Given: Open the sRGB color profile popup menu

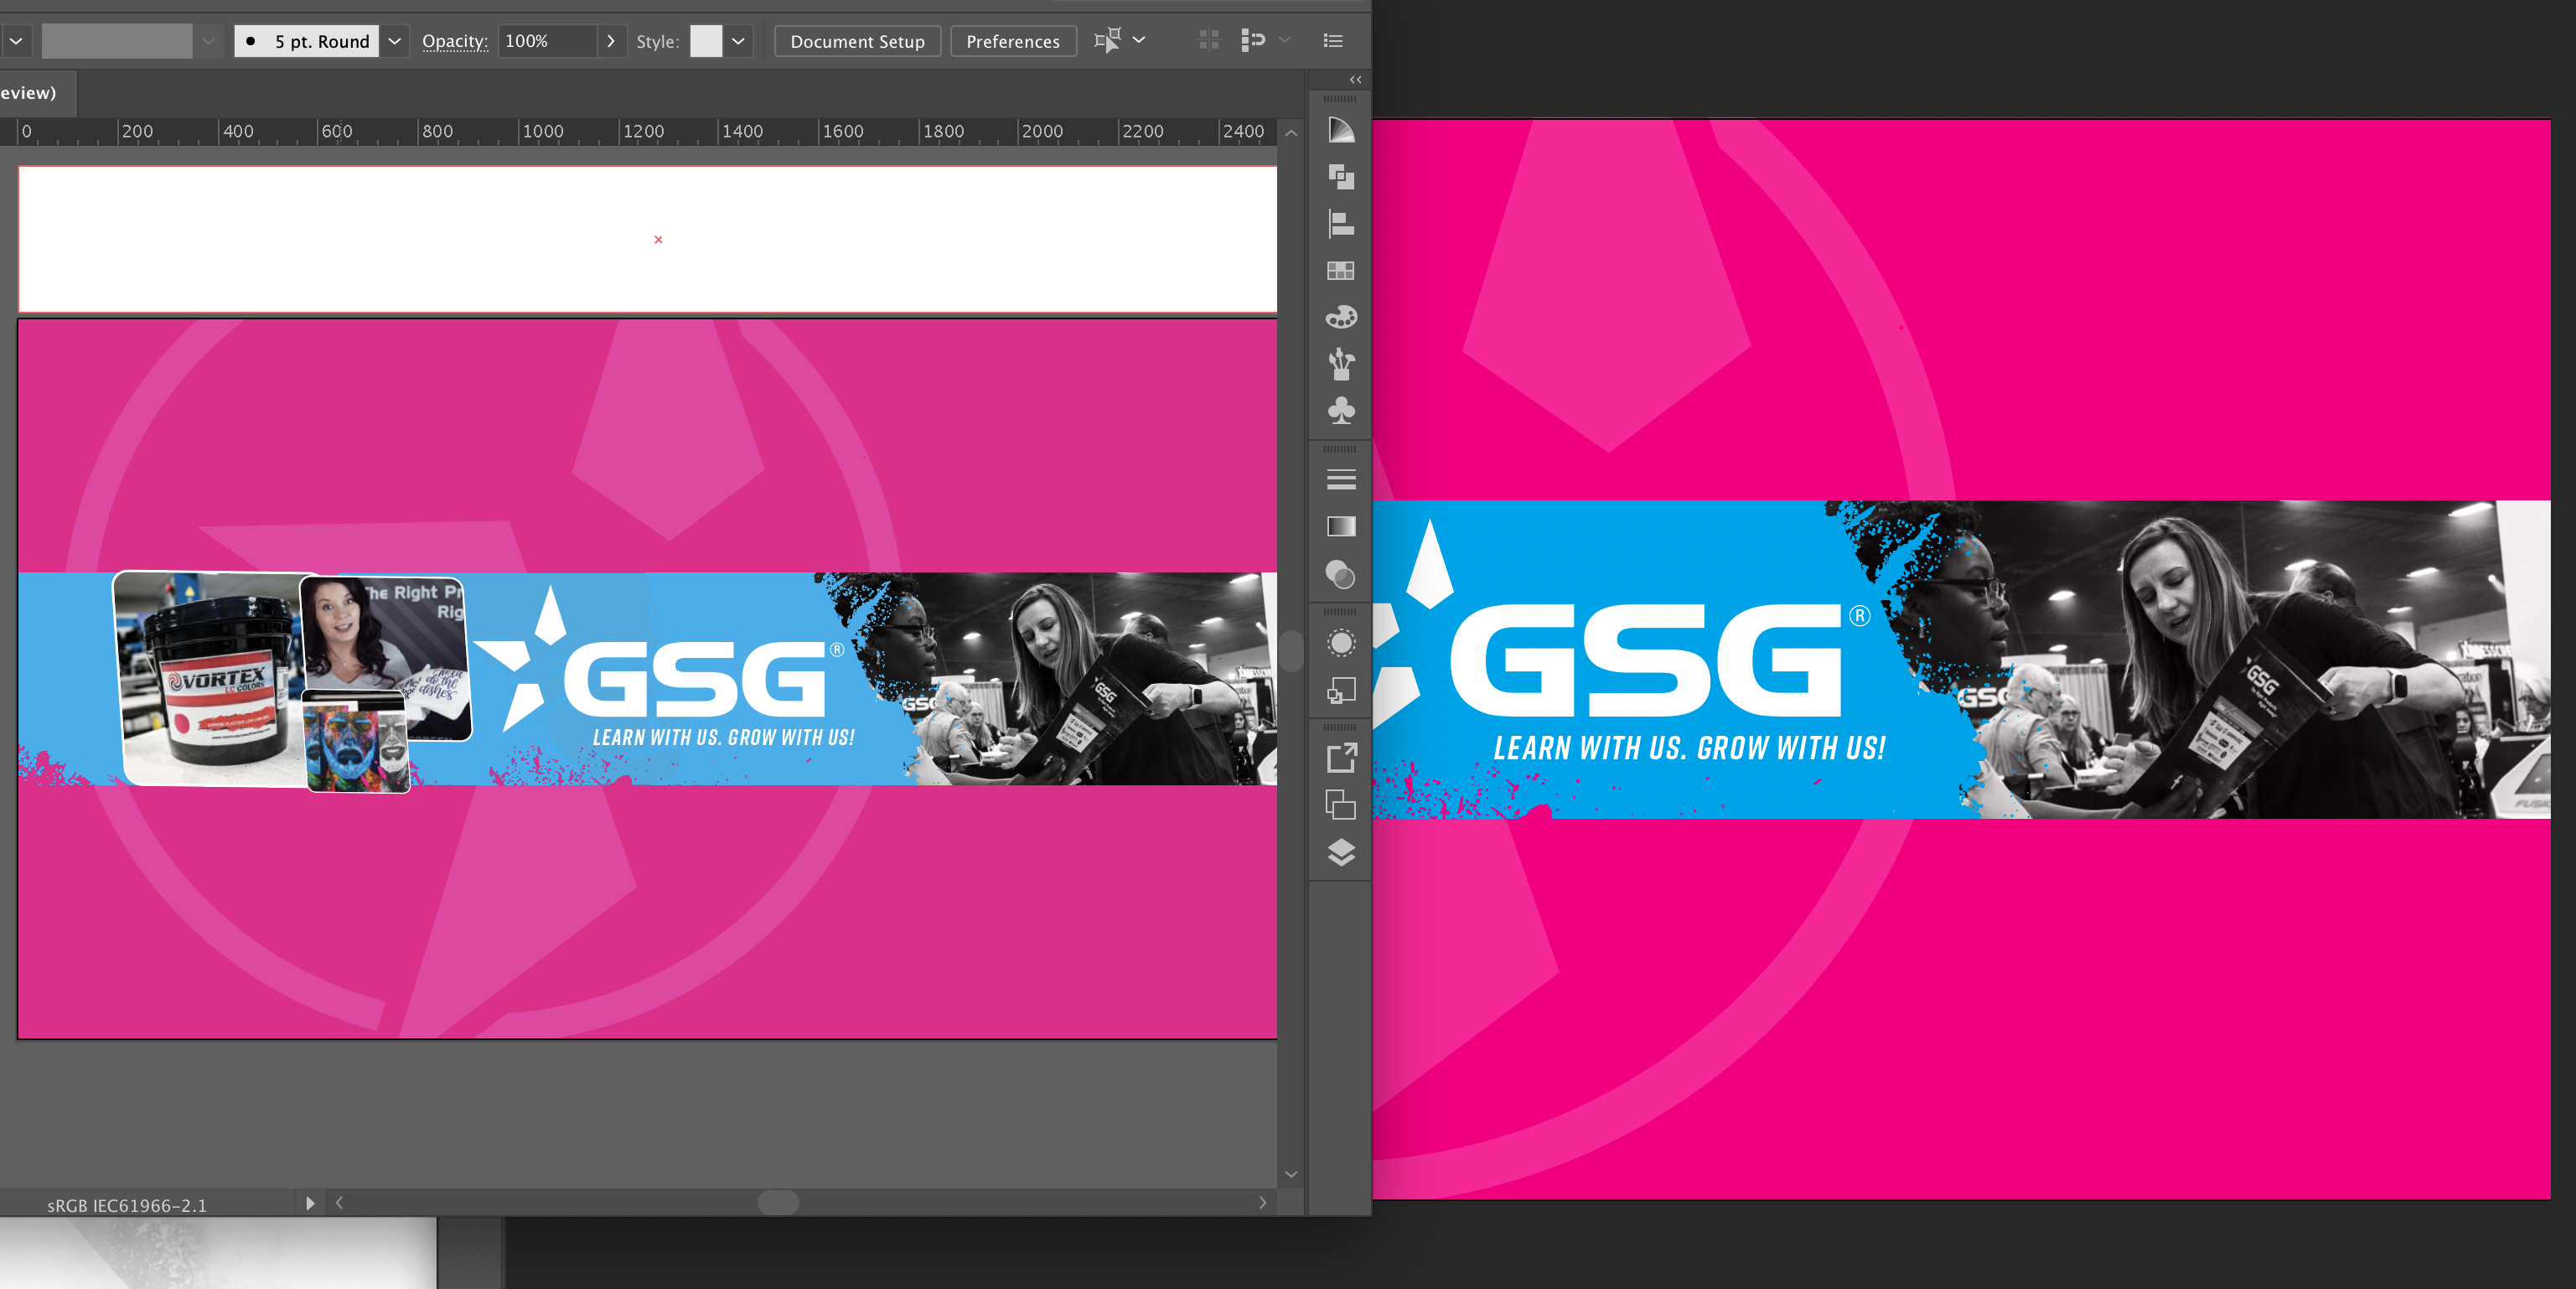Looking at the screenshot, I should click(310, 1205).
